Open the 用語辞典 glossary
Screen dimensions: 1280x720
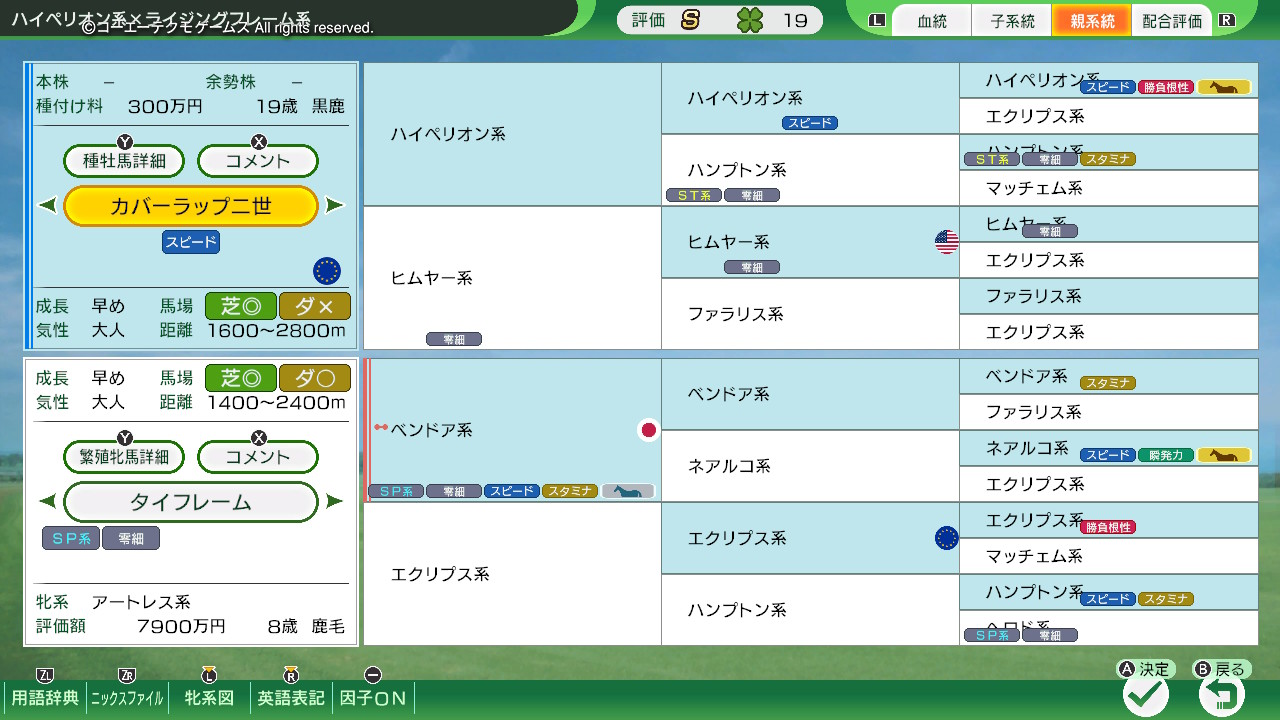click(45, 698)
